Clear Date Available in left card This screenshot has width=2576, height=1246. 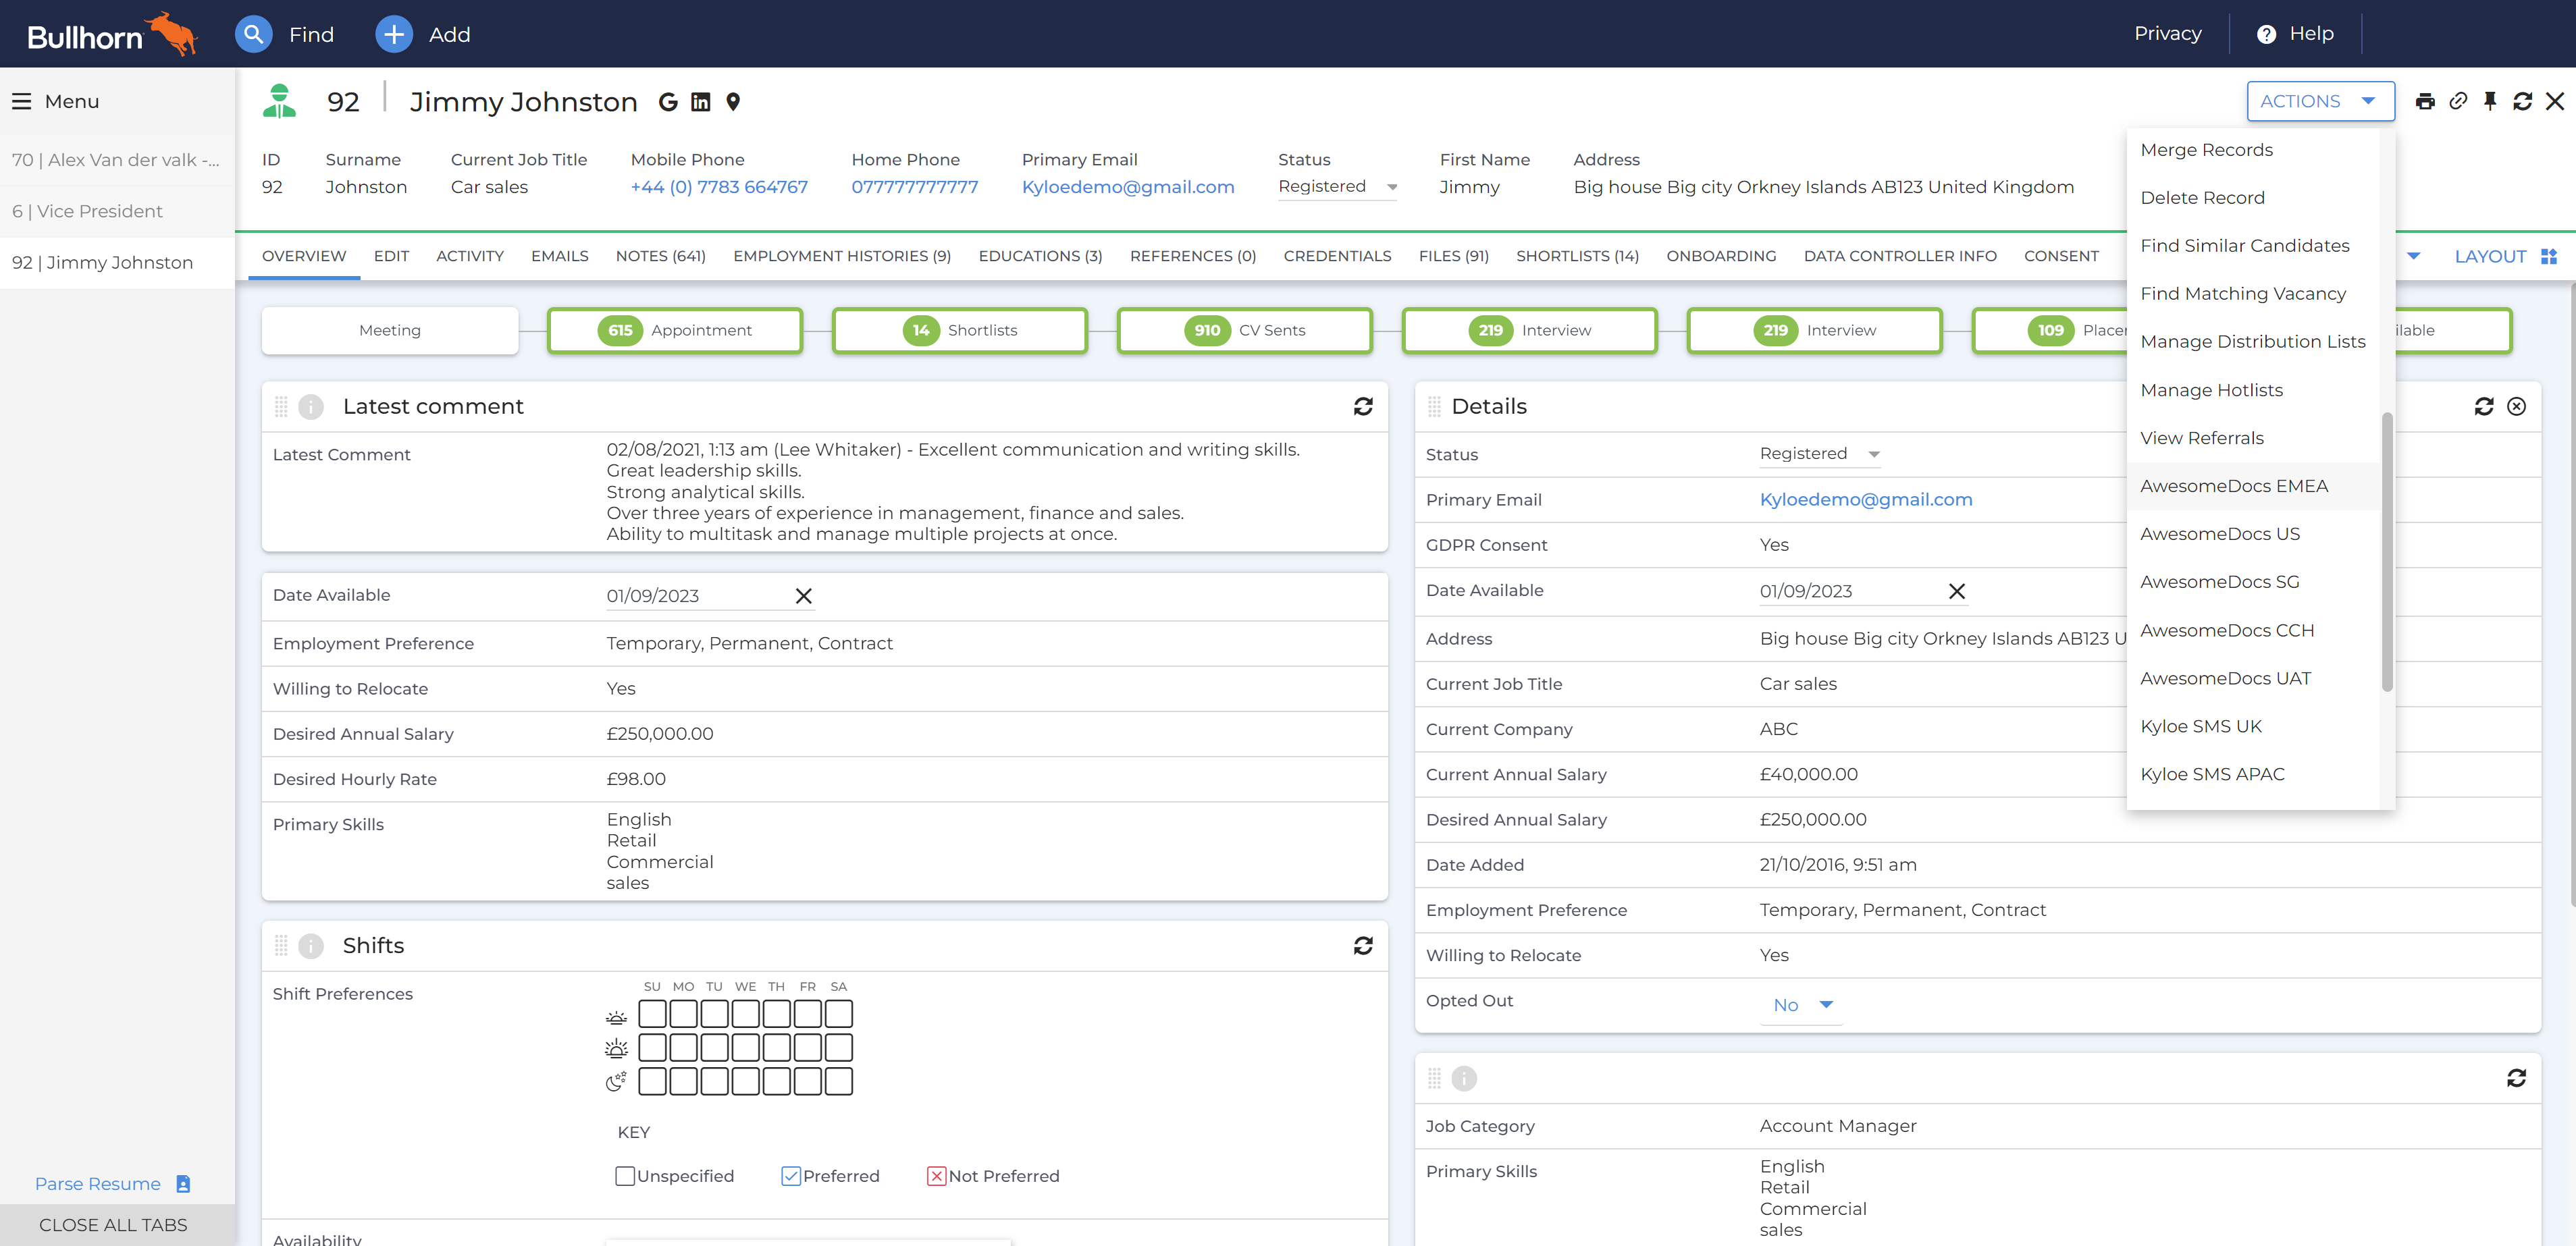803,596
